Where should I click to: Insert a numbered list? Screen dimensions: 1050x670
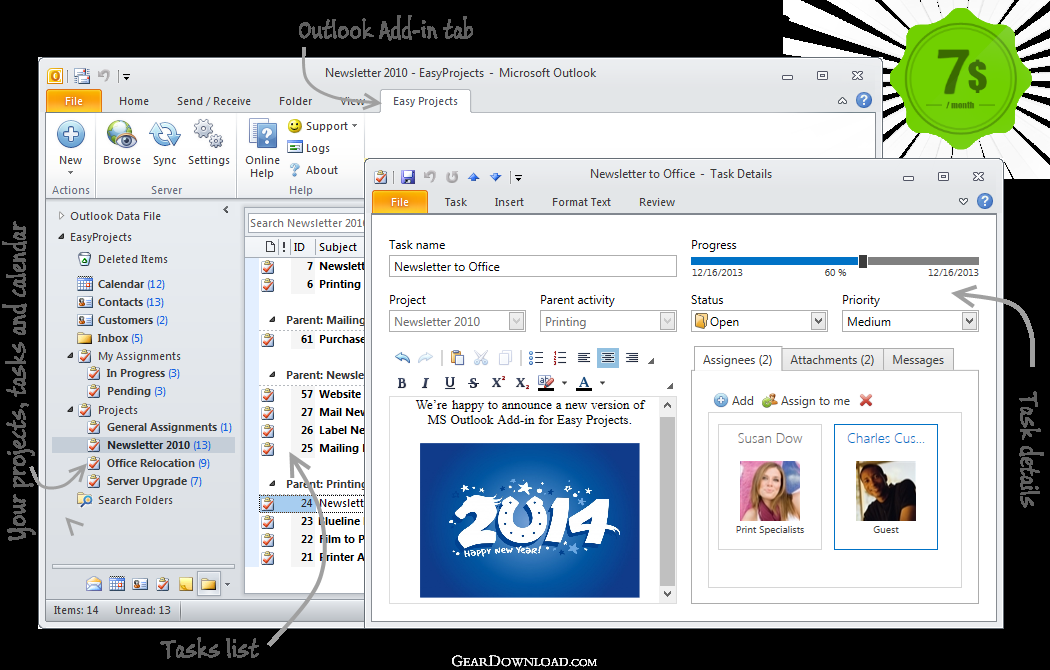(560, 358)
